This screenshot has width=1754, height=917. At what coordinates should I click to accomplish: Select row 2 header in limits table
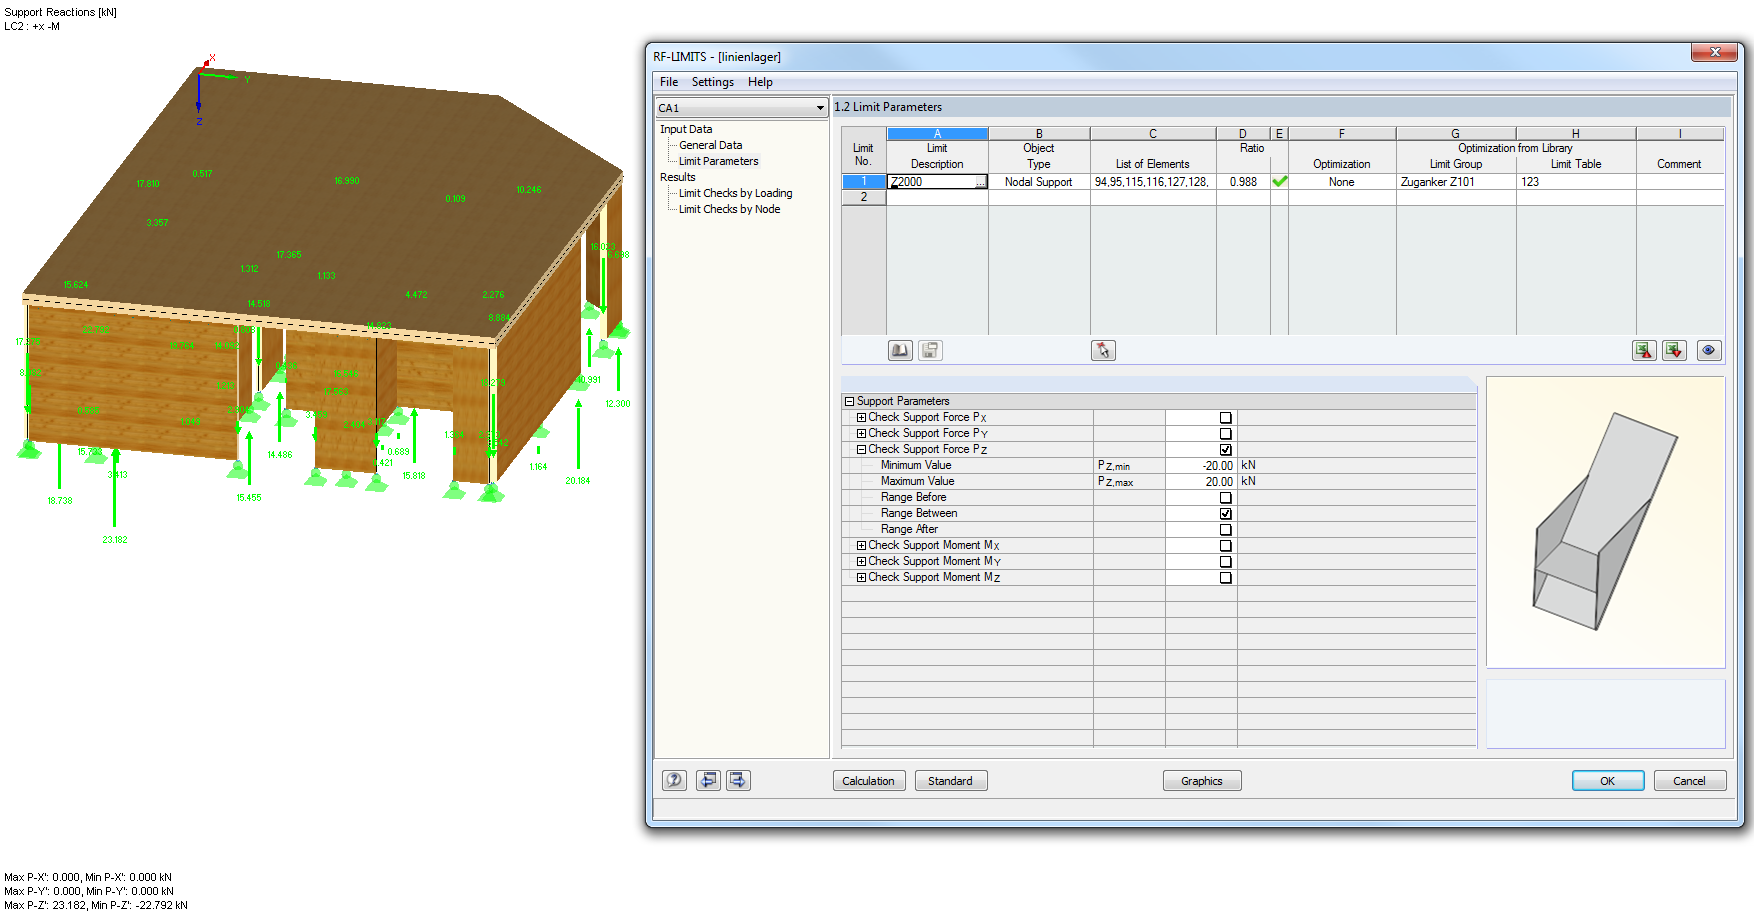point(864,197)
